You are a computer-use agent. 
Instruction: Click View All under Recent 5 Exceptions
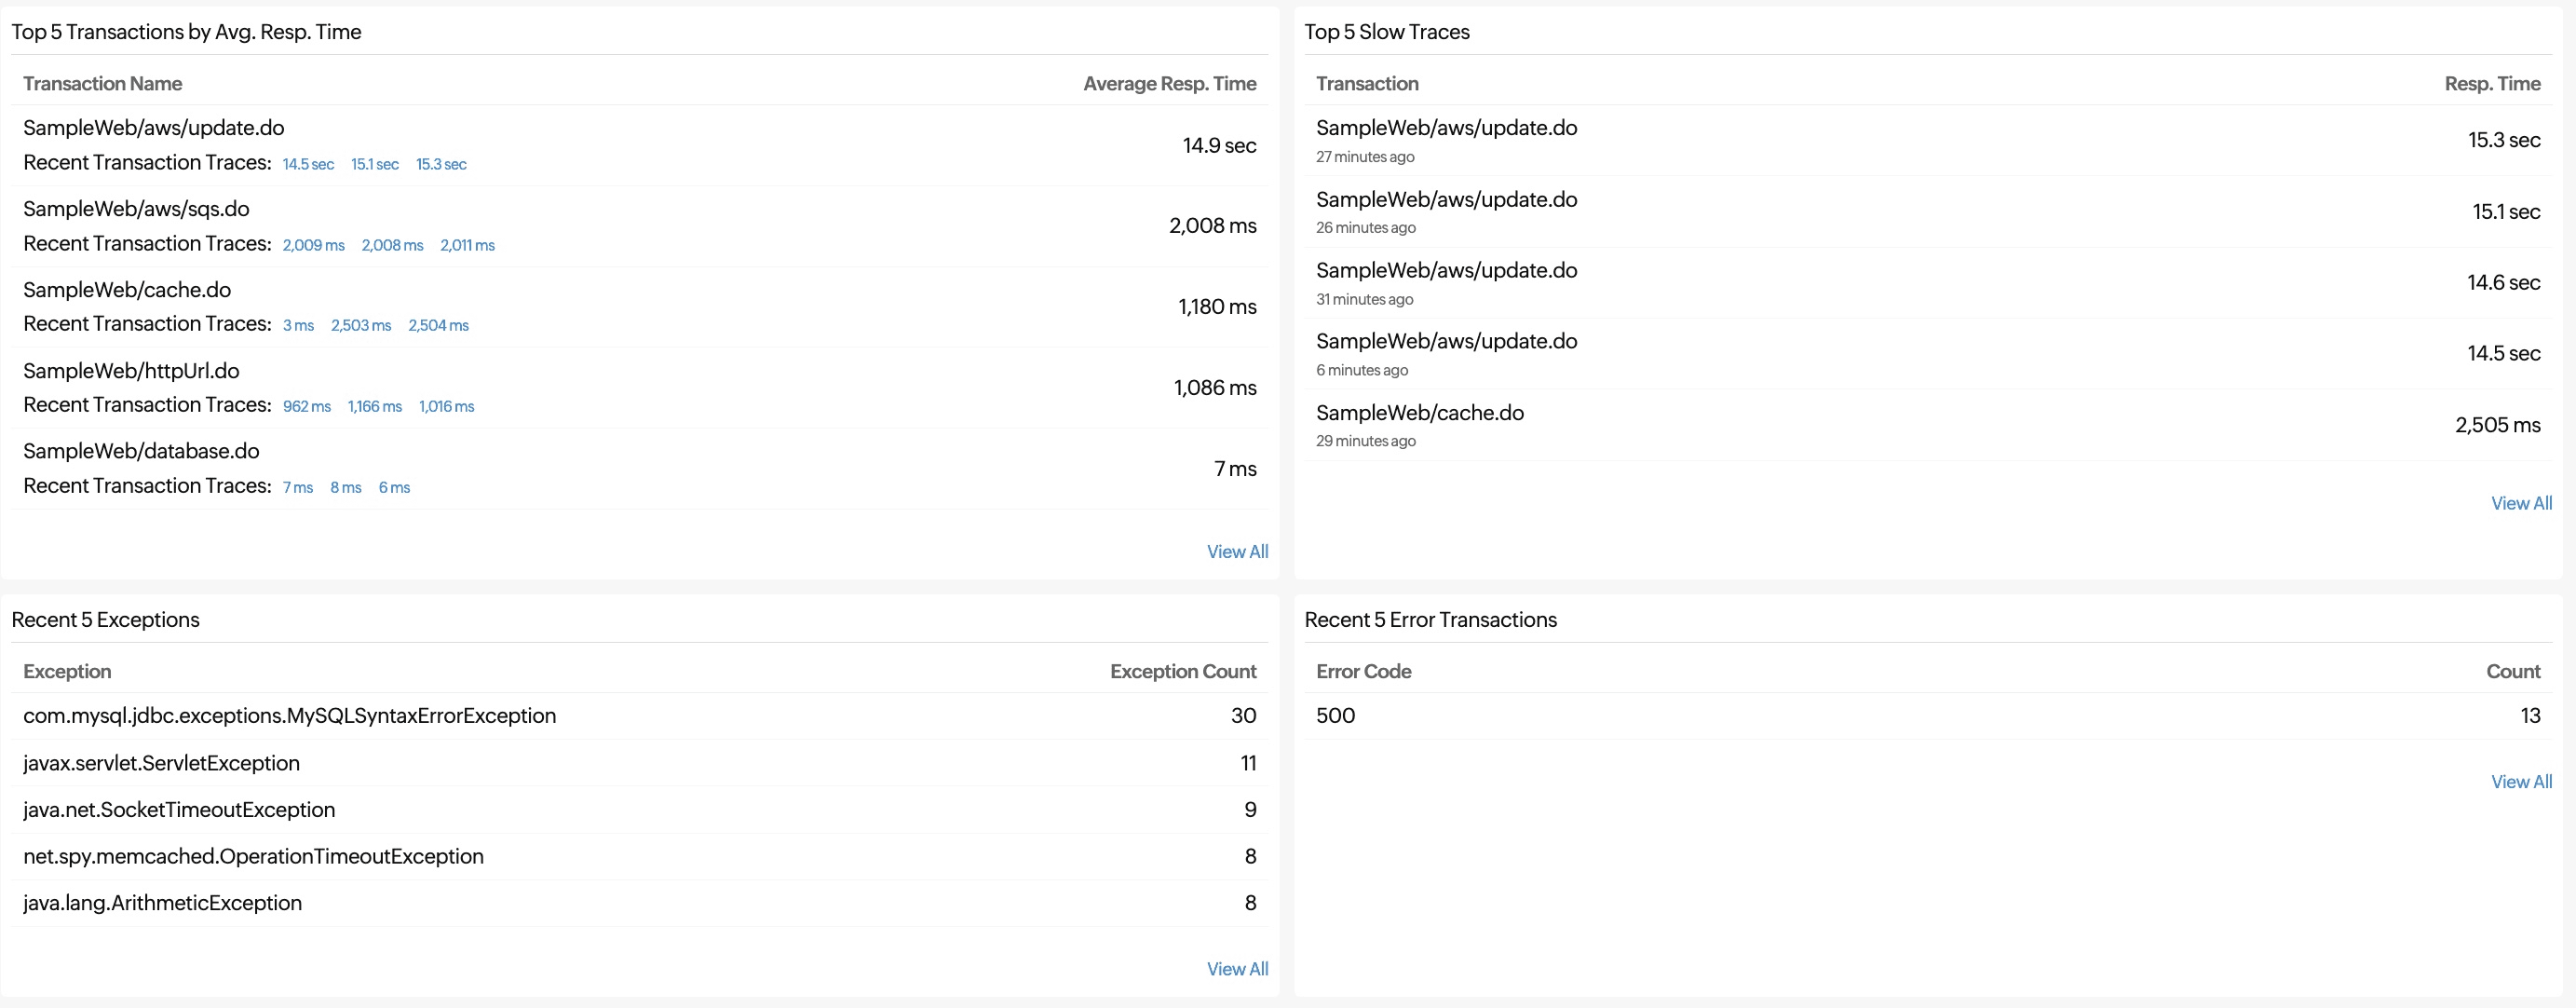click(x=1236, y=968)
